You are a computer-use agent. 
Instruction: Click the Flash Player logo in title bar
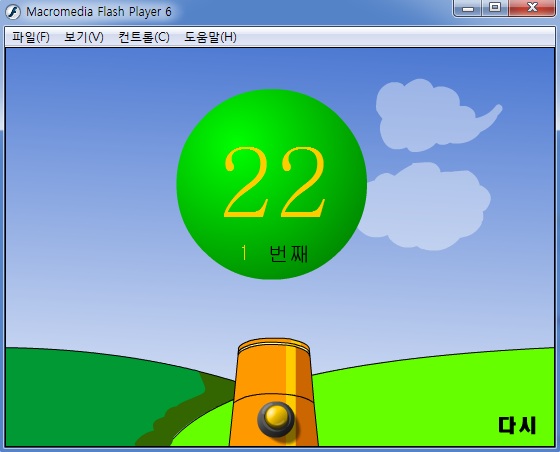click(13, 12)
